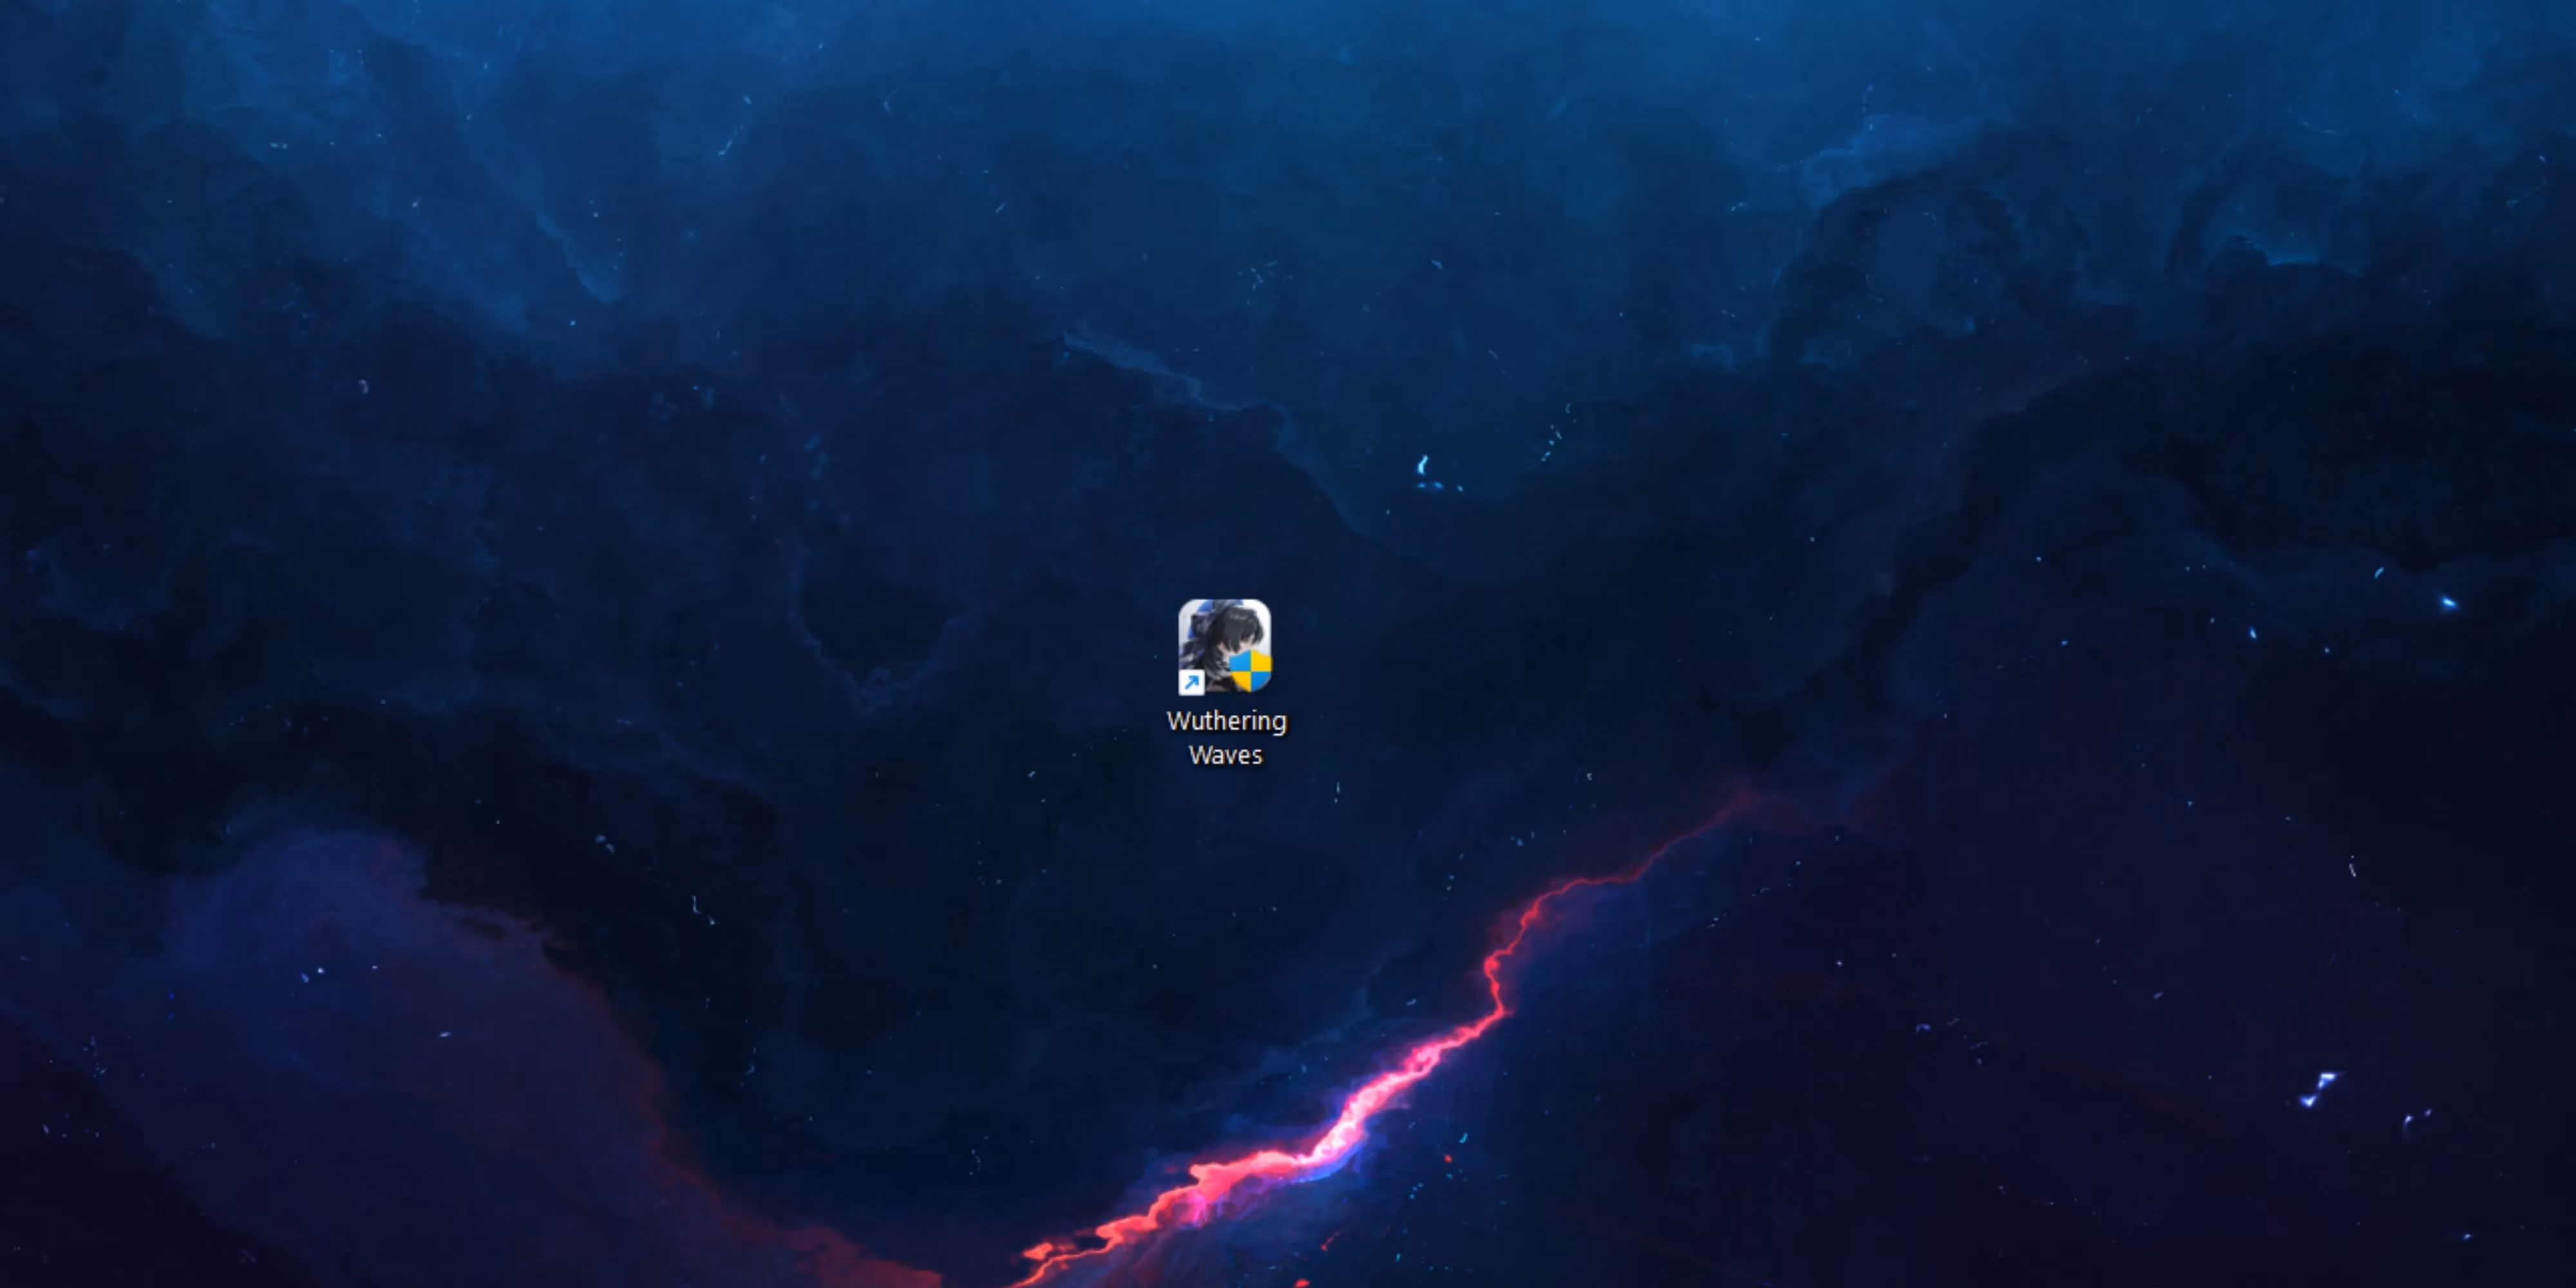
Task: Click the "Waves" word under the icon
Action: coord(1225,755)
